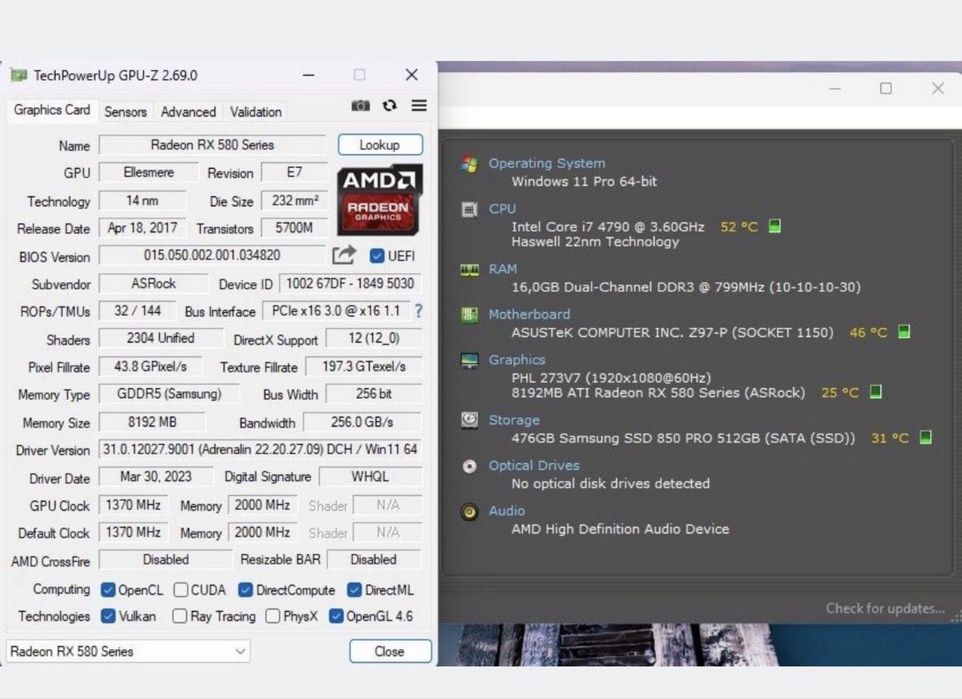Screen dimensions: 962x699
Task: Minimize the GPU-Z window
Action: tap(309, 75)
